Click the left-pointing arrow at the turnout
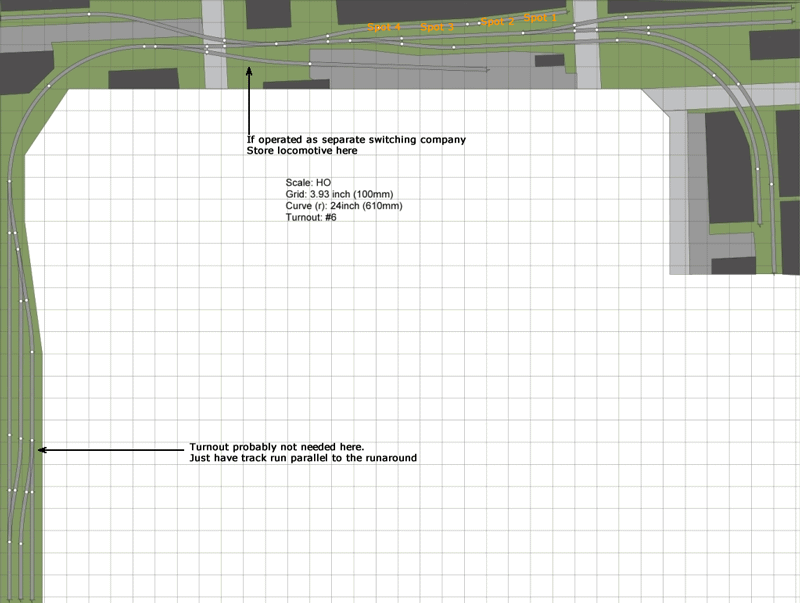 coord(110,450)
